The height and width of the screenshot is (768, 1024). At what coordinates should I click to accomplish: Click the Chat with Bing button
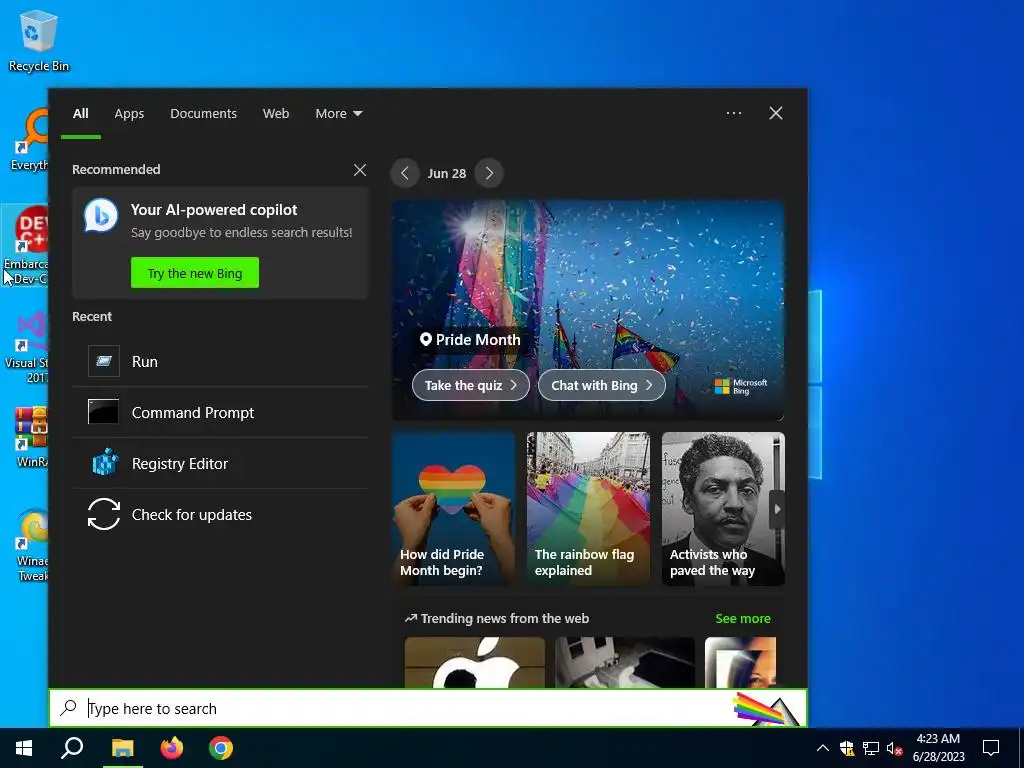[x=601, y=385]
